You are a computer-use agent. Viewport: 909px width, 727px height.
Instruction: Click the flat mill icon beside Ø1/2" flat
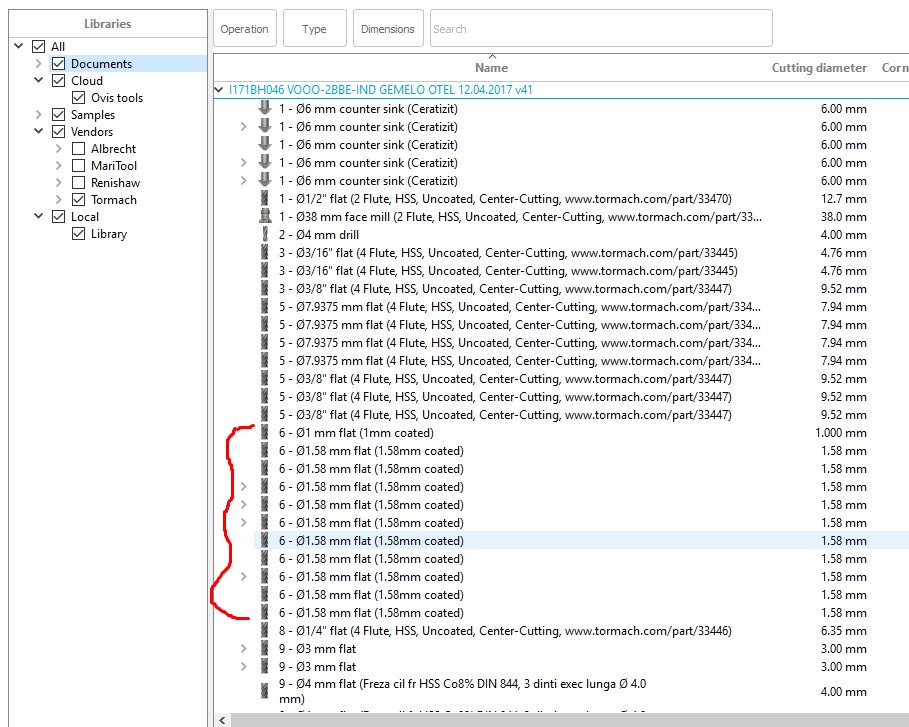[264, 199]
